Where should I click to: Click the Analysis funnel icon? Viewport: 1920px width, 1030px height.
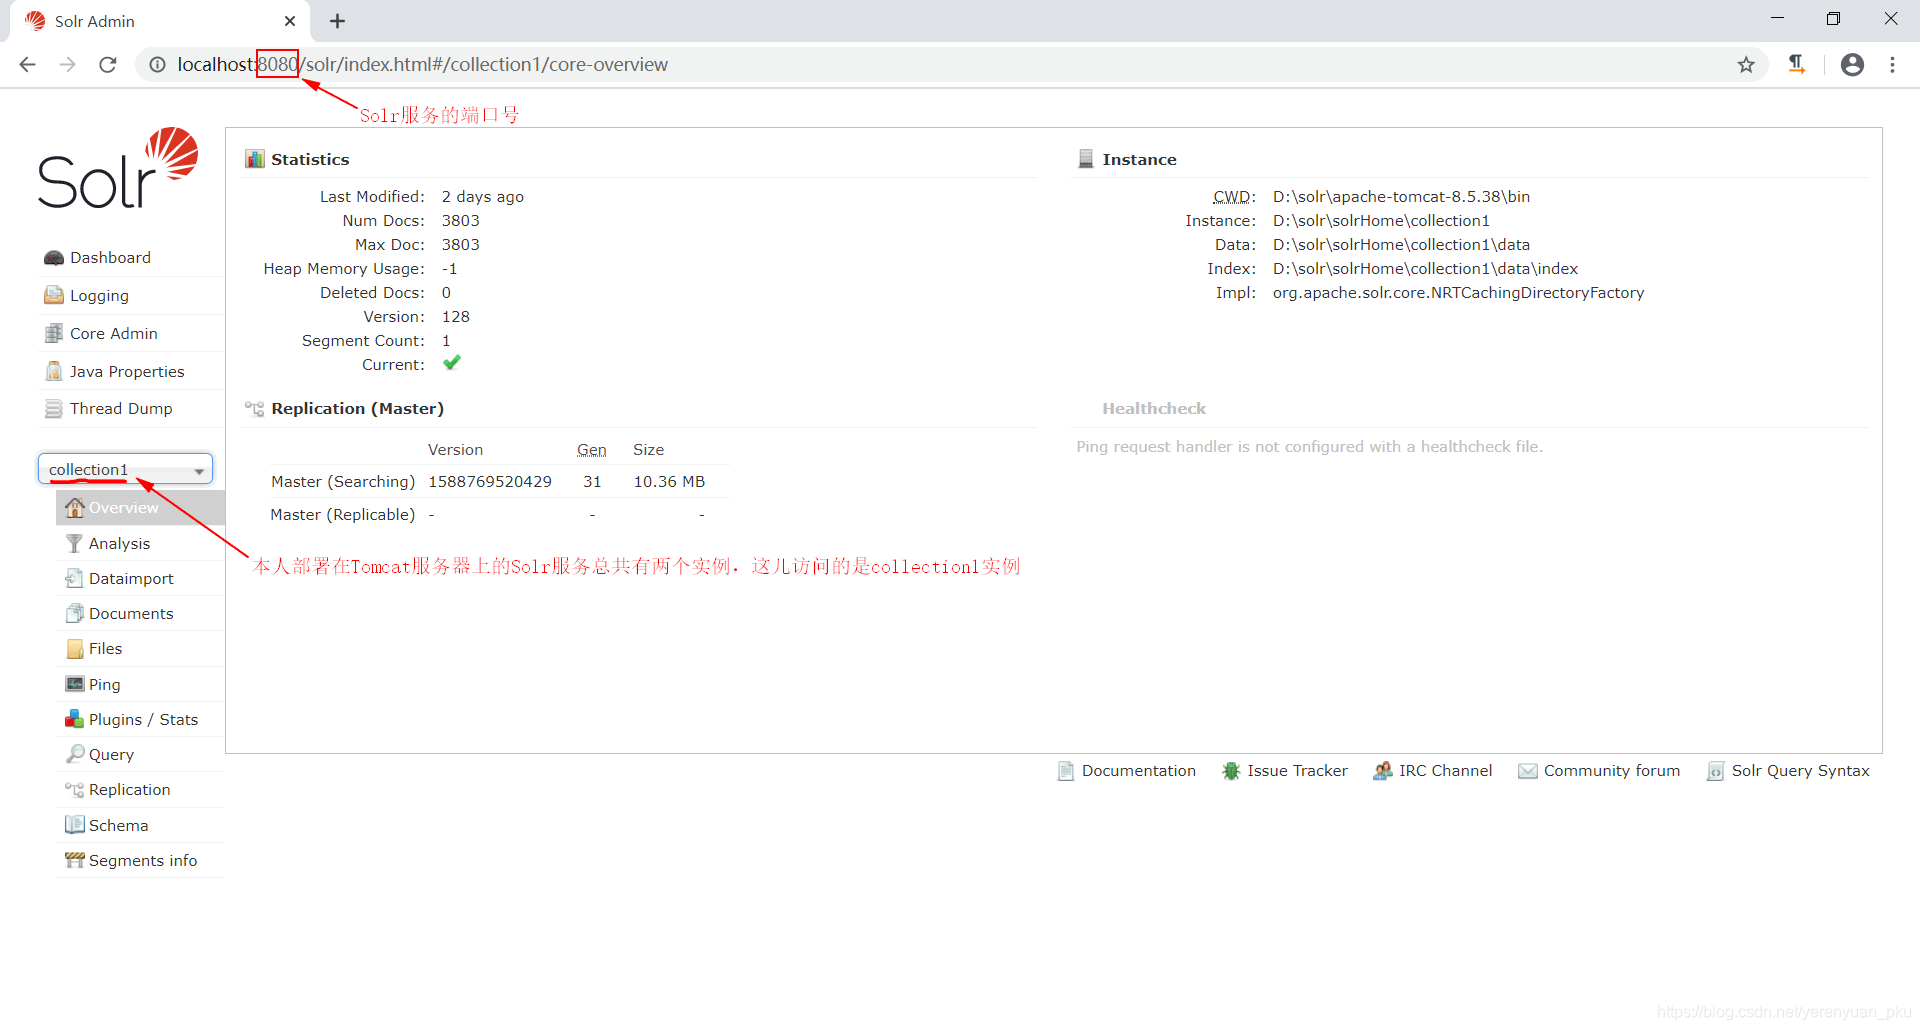pos(75,544)
